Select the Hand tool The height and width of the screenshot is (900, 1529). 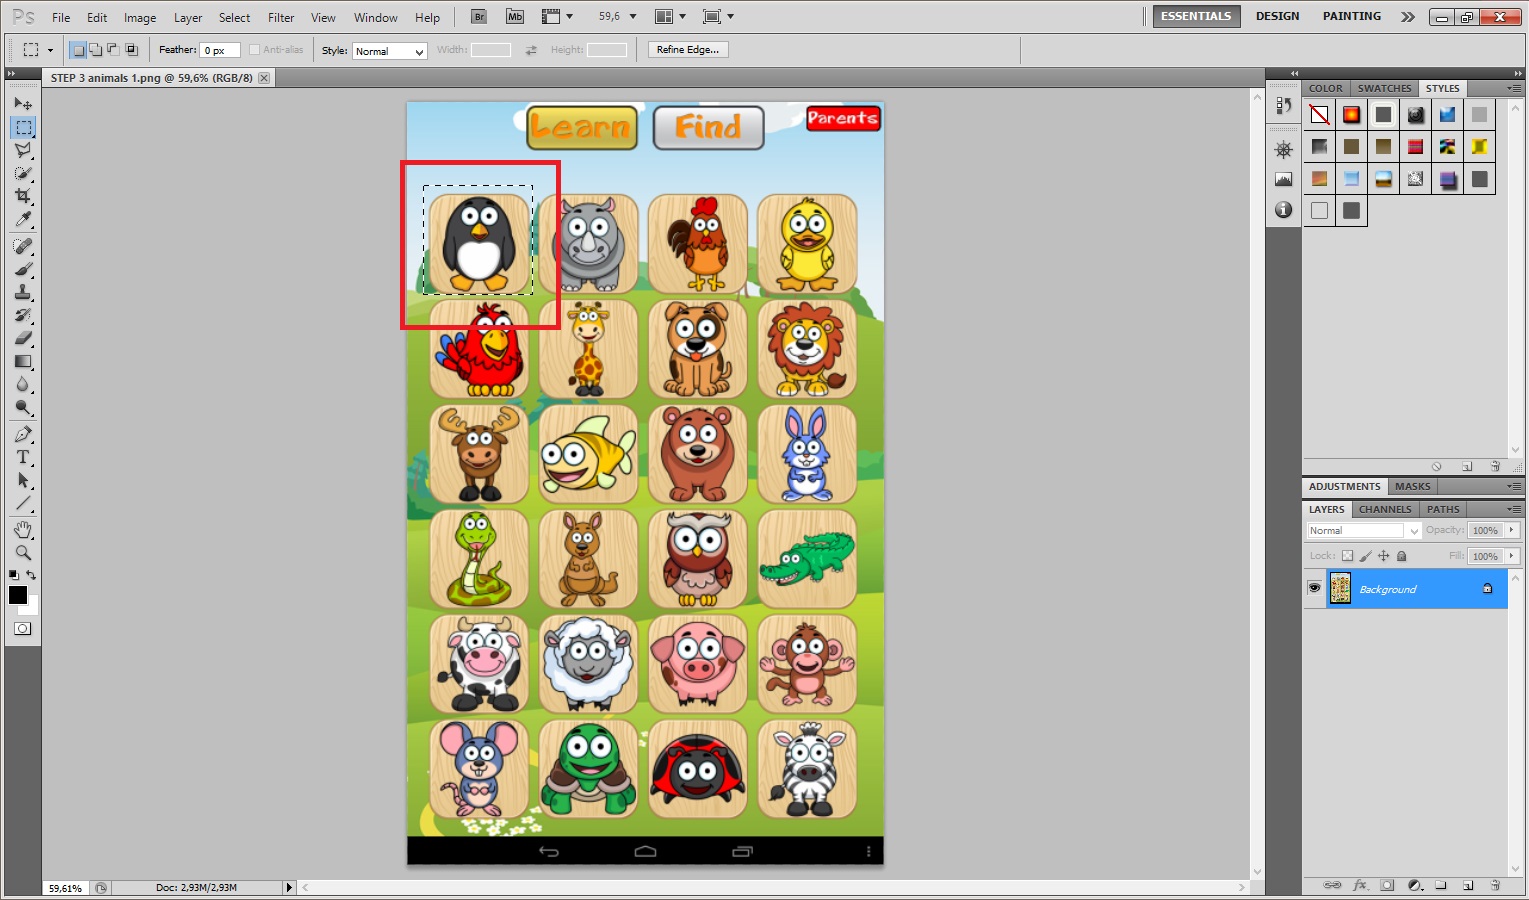tap(23, 529)
